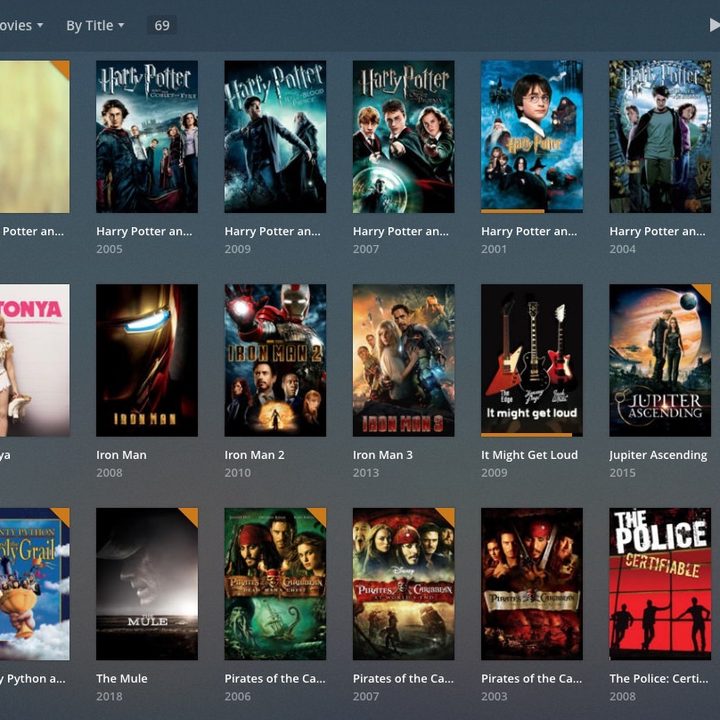Open the 2003 Pirates of the Caribbean poster
Viewport: 720px width, 720px height.
[532, 584]
